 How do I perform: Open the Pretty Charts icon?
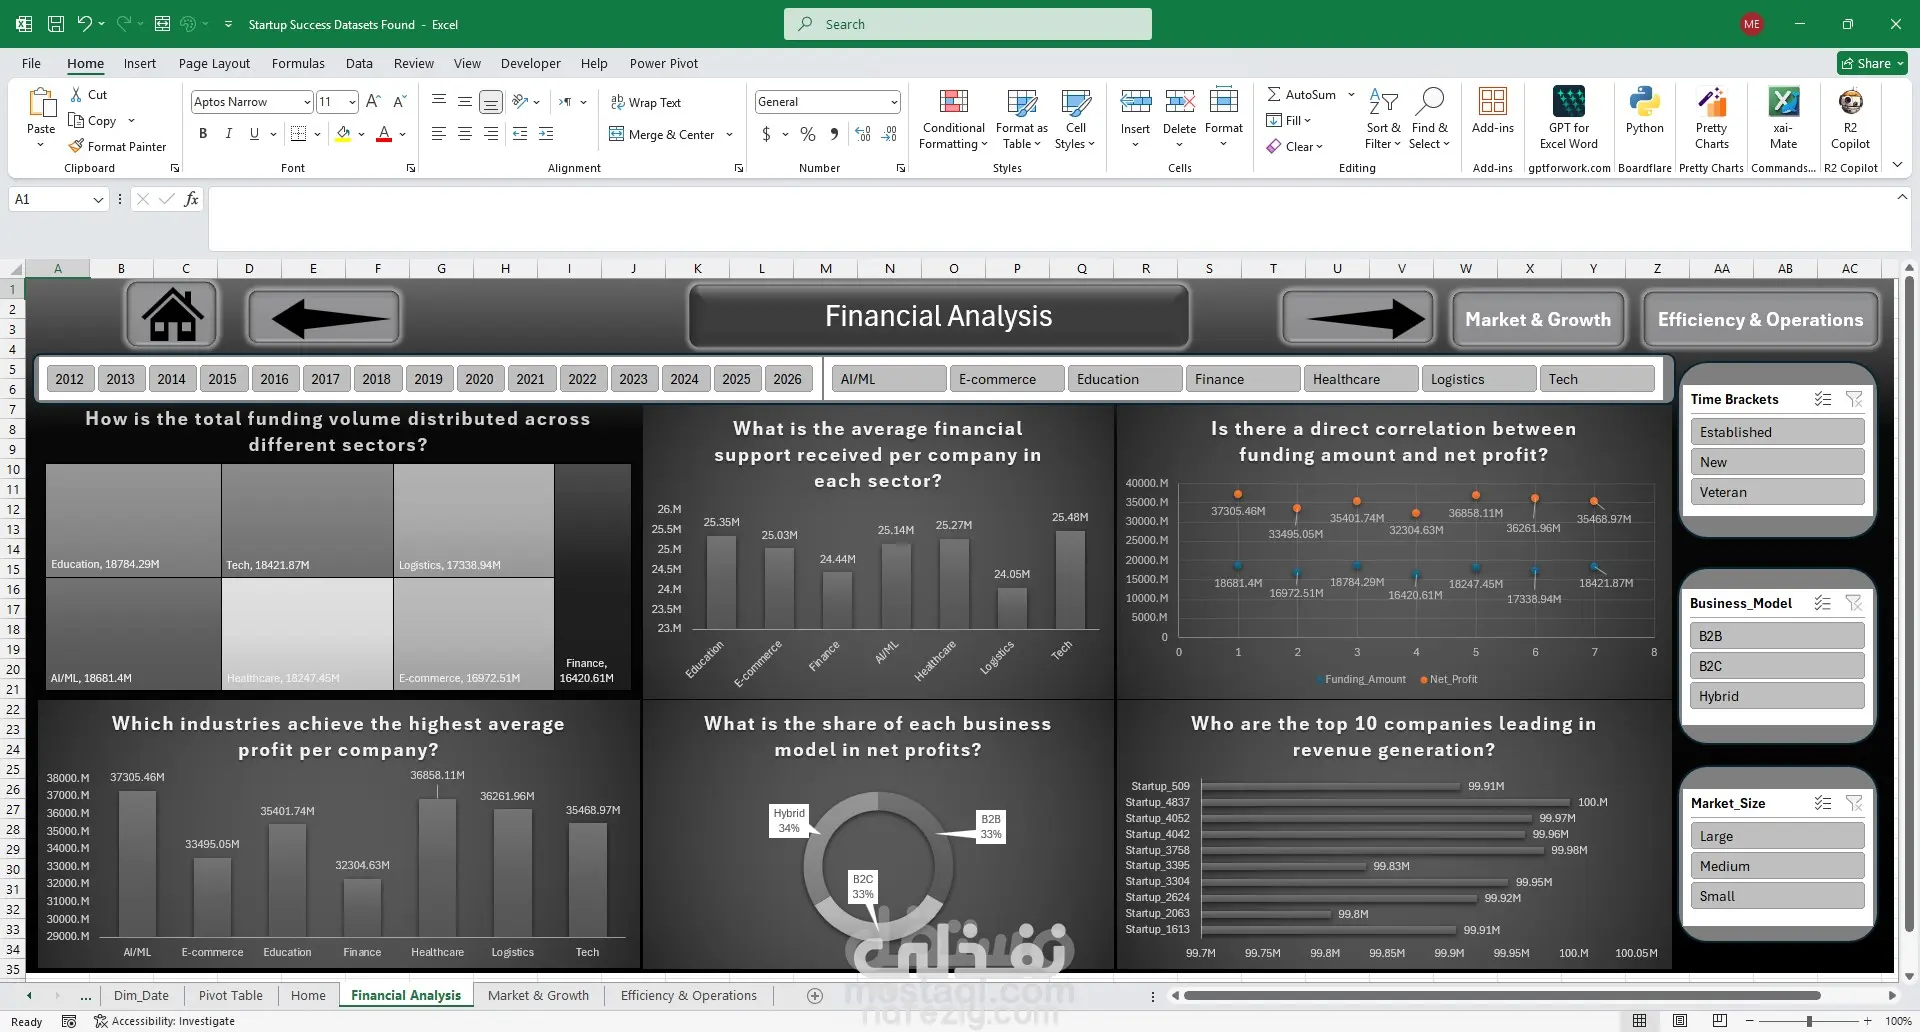pyautogui.click(x=1711, y=102)
